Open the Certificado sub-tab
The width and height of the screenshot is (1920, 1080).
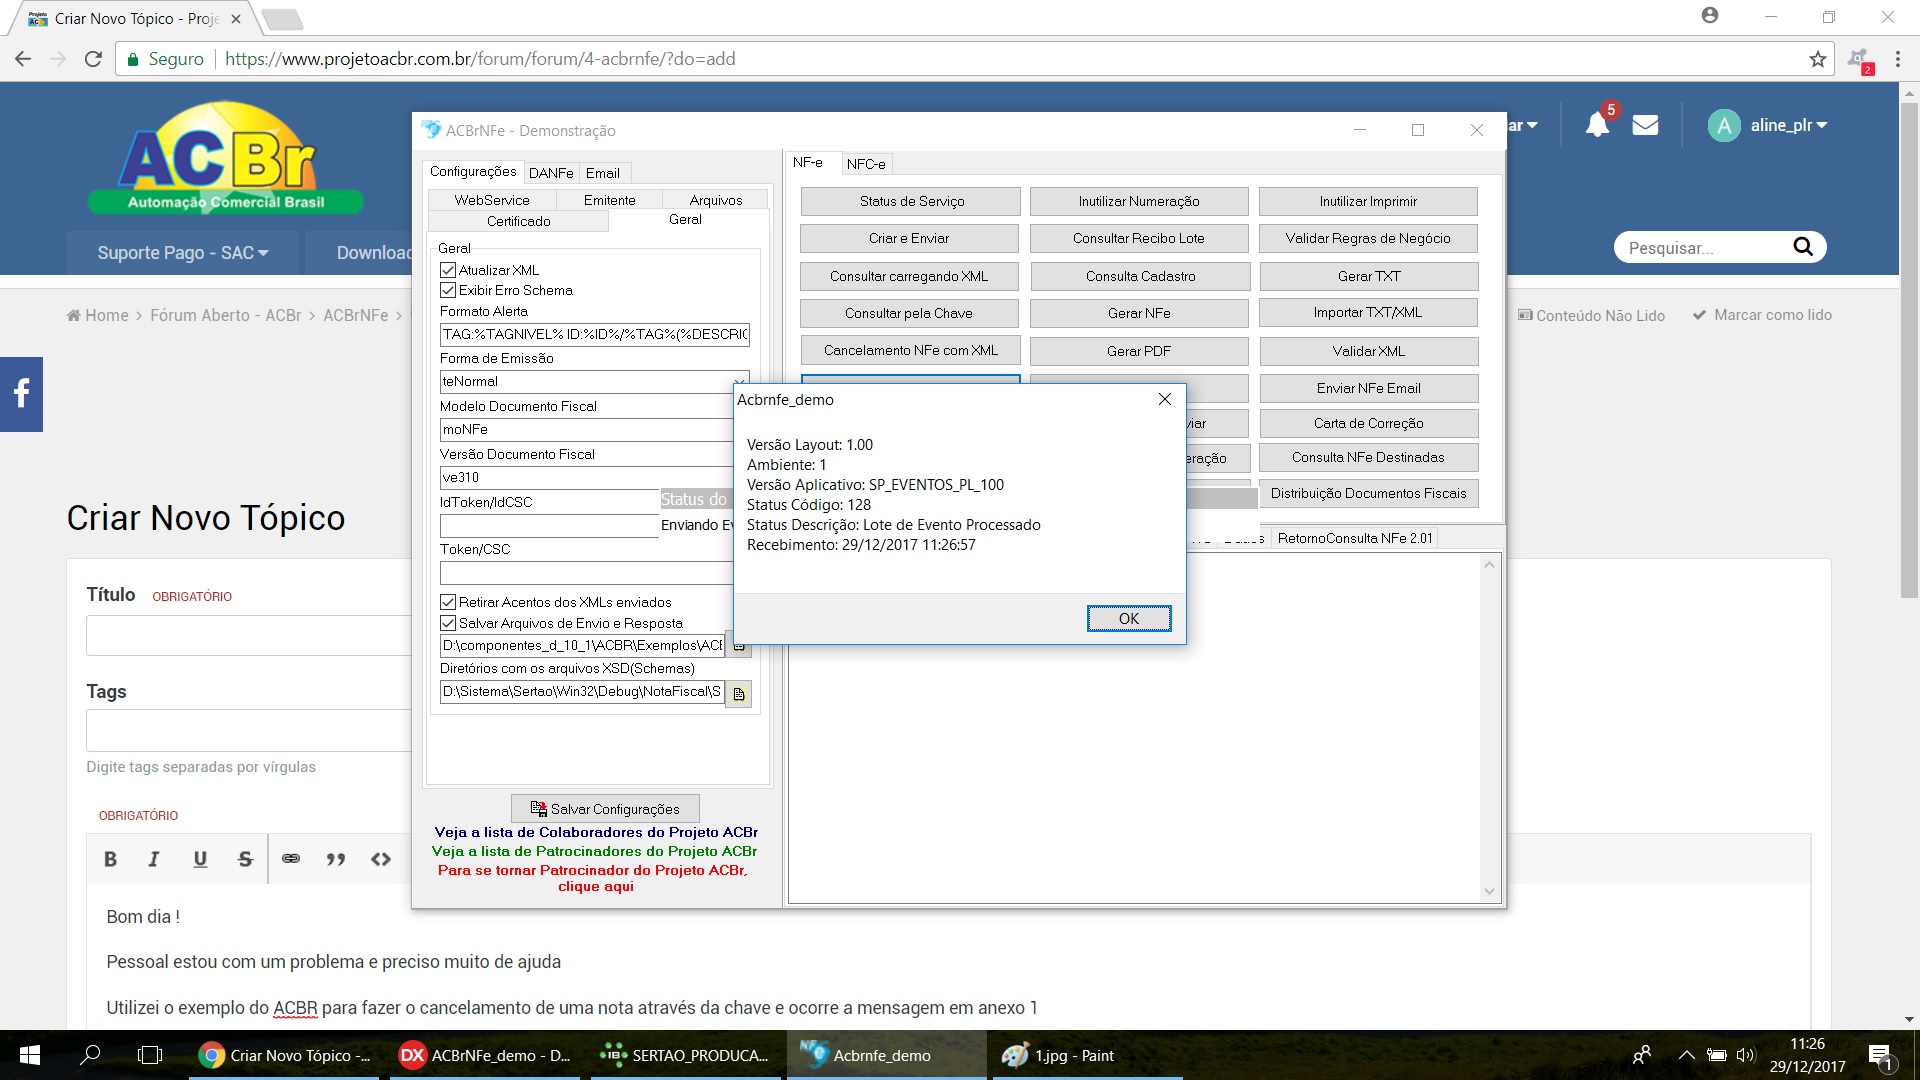coord(518,221)
